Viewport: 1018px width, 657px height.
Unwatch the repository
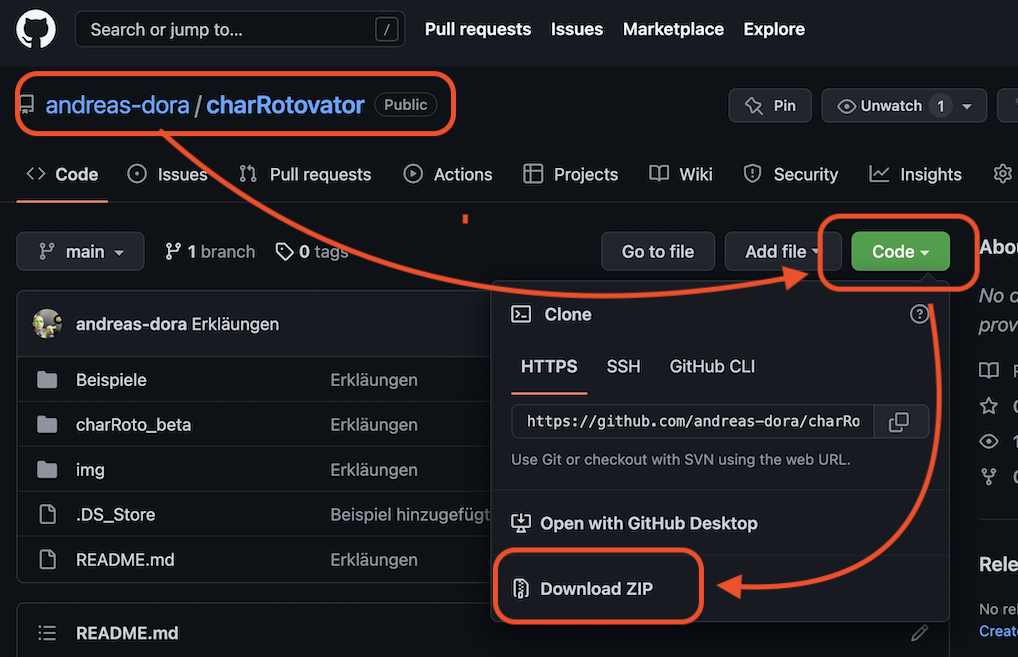click(889, 105)
